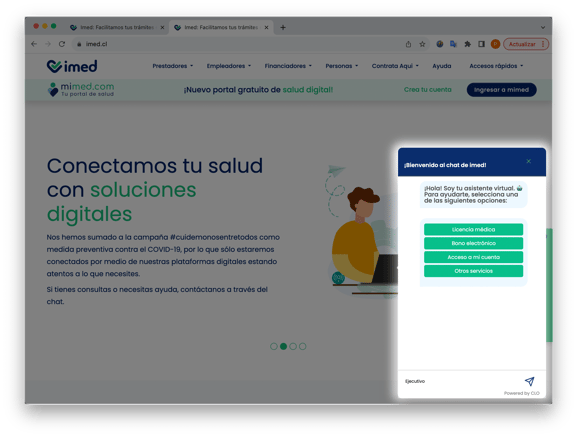Bookmark the page with the star icon
This screenshot has width=577, height=437.
(x=422, y=44)
